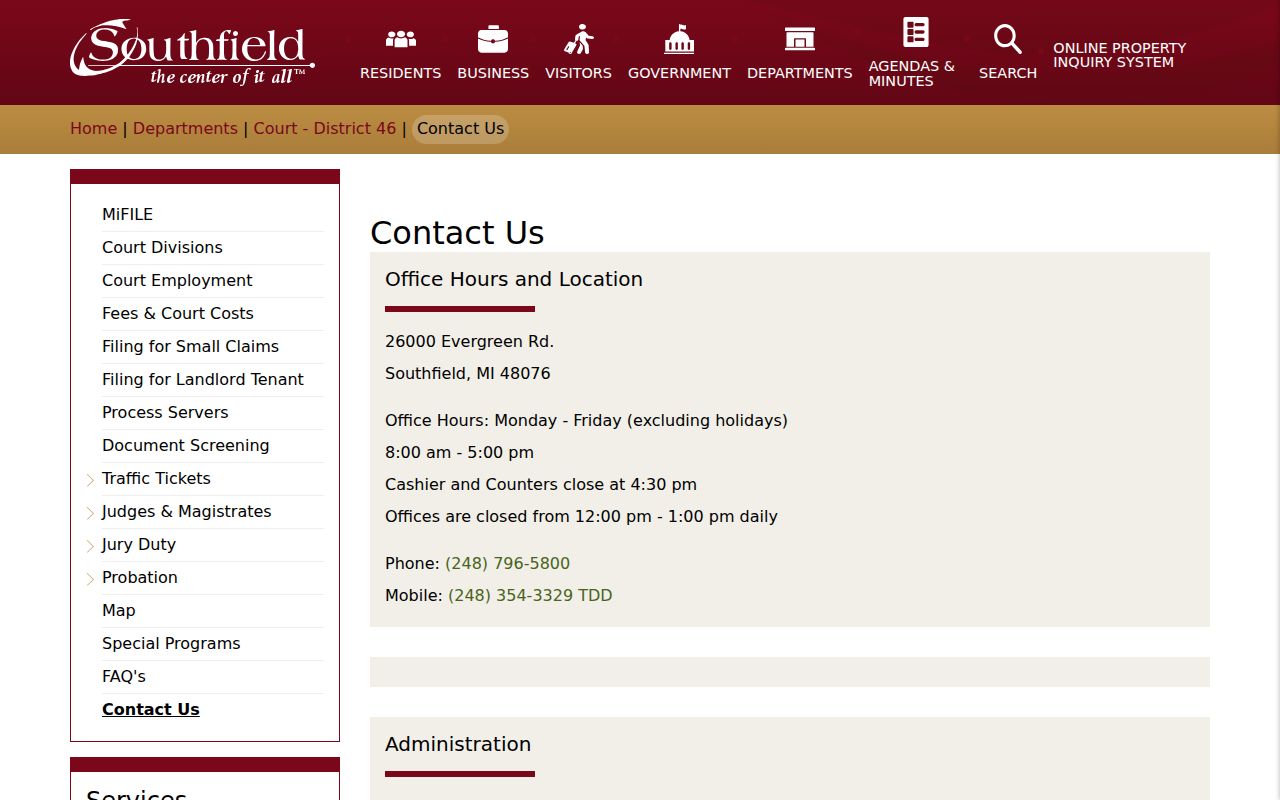Open the Court - District 46 breadcrumb

[325, 129]
